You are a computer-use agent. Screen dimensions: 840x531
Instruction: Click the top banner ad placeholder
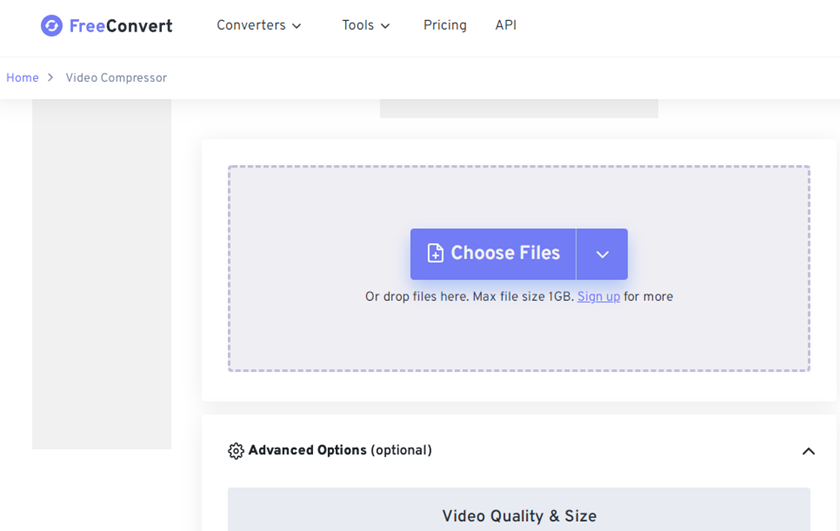[519, 108]
